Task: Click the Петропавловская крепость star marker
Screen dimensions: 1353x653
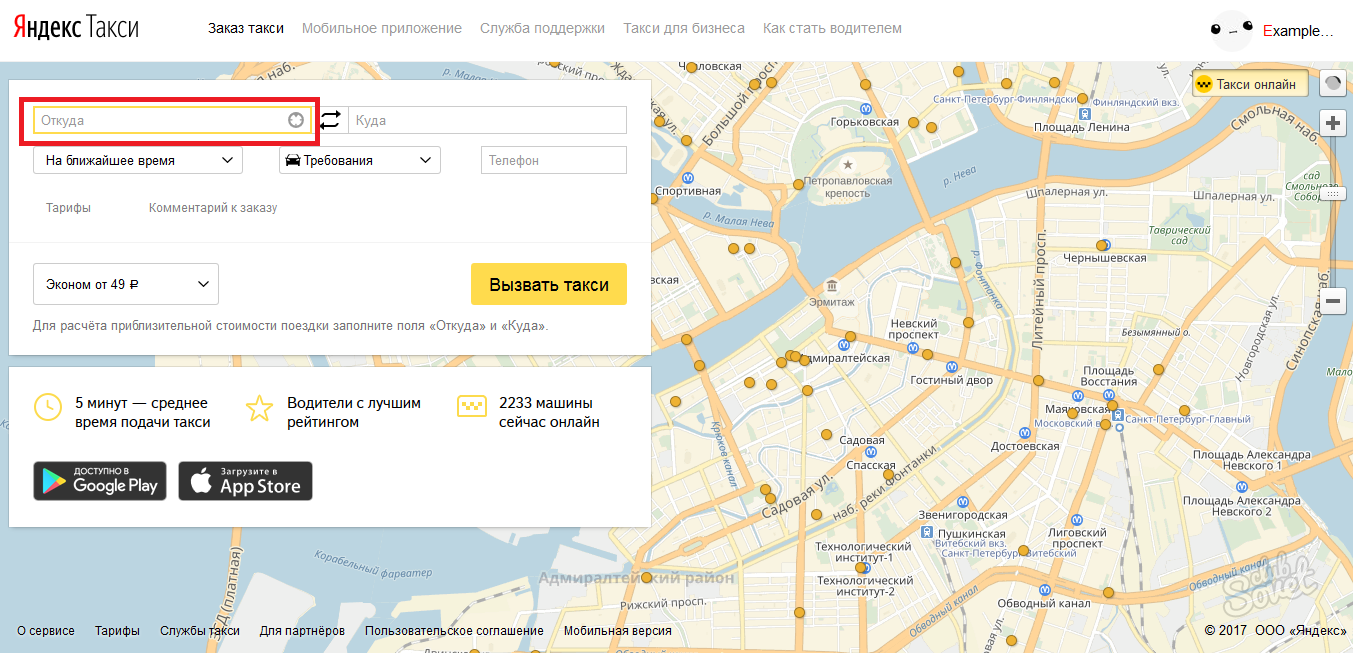Action: click(x=849, y=164)
